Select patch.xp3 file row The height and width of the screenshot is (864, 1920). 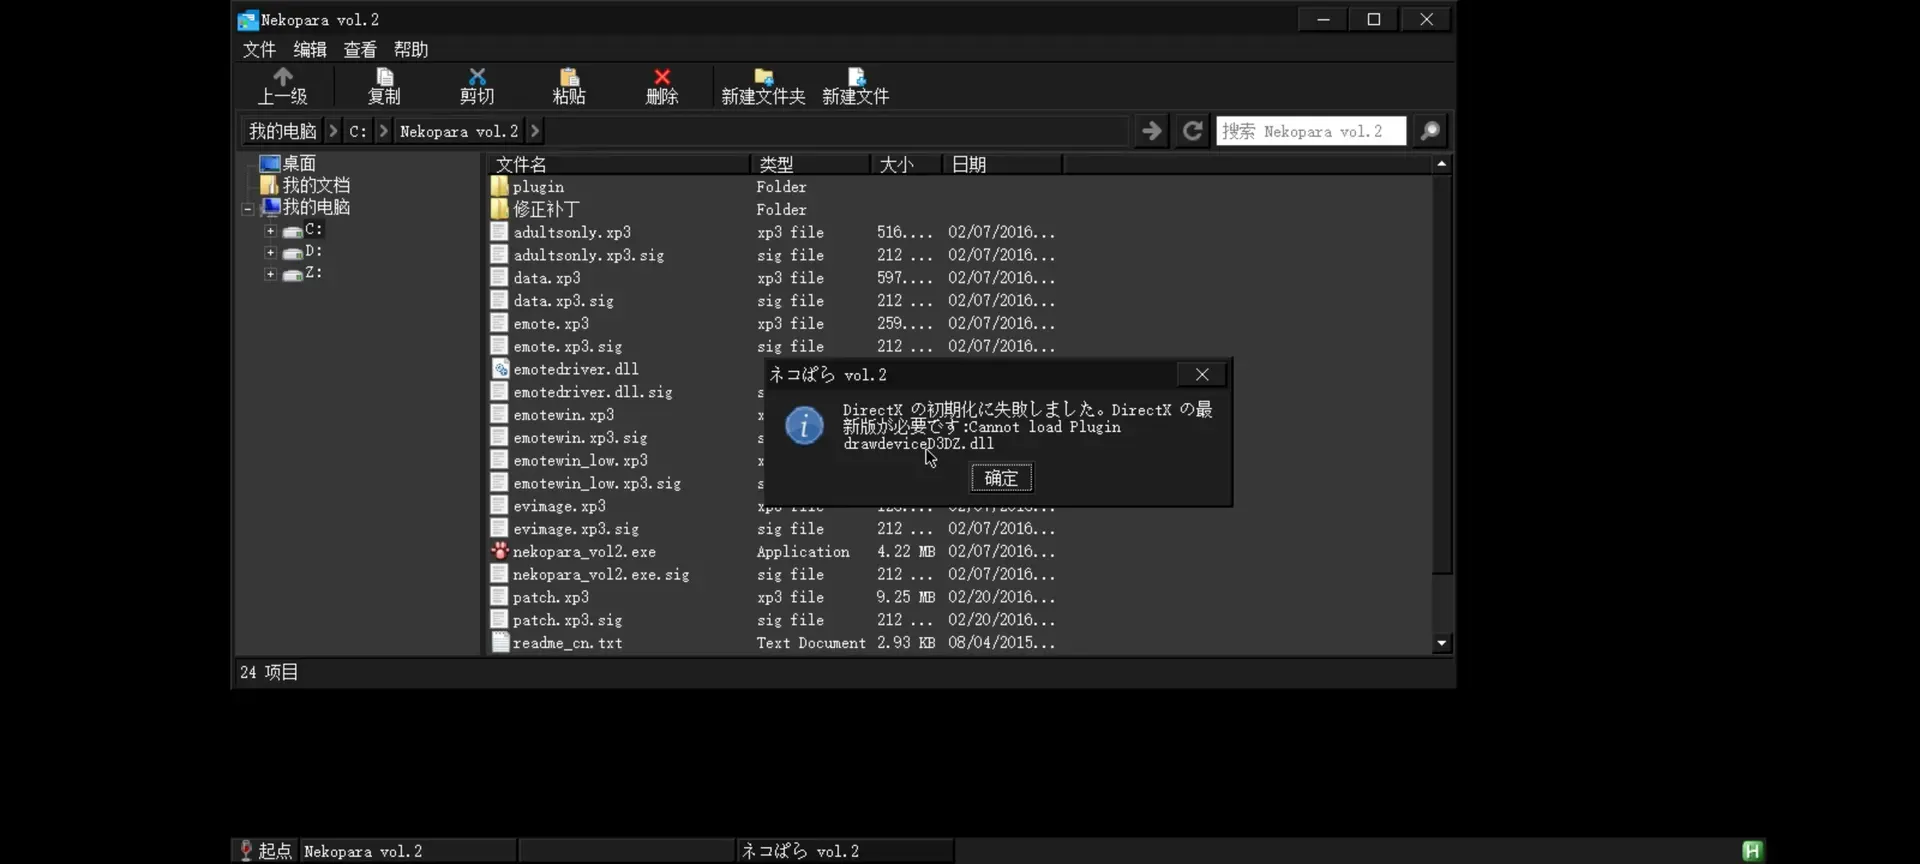(x=774, y=597)
